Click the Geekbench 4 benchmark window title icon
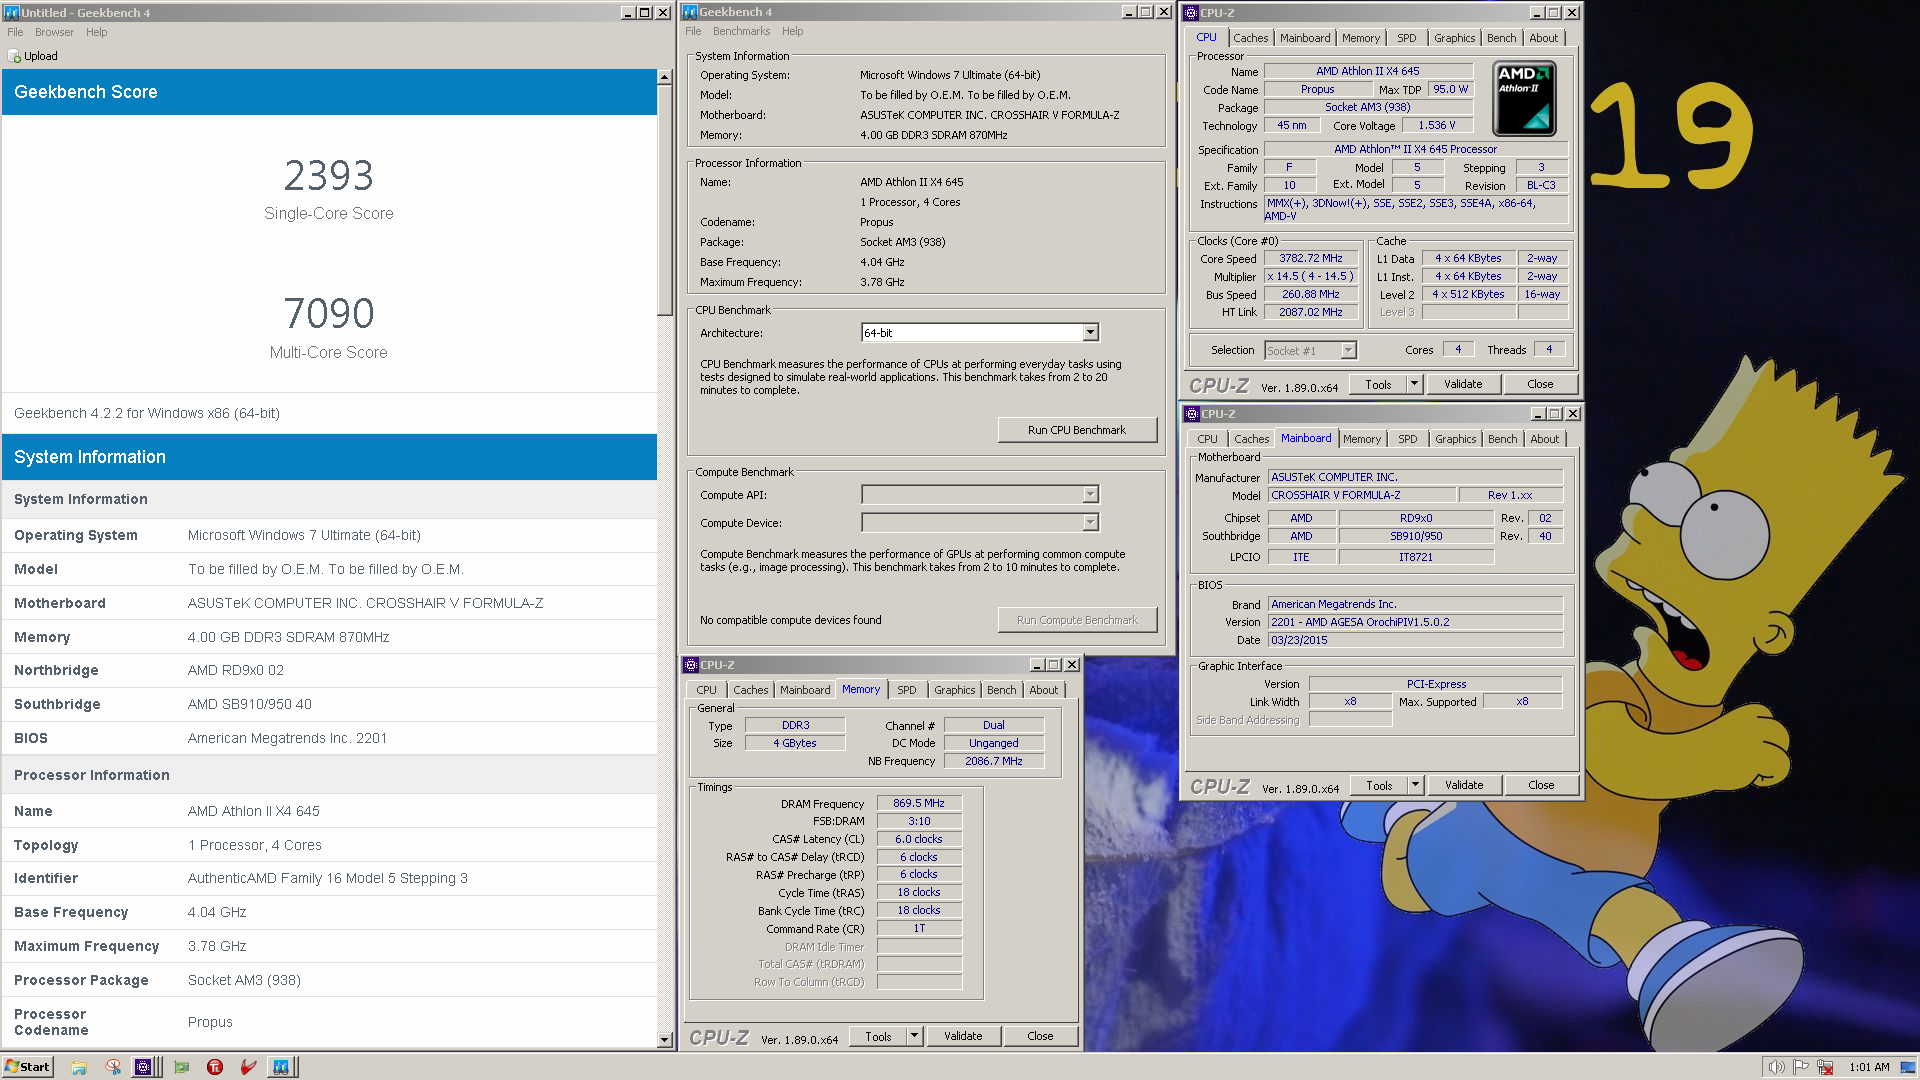This screenshot has width=1920, height=1080. (690, 12)
